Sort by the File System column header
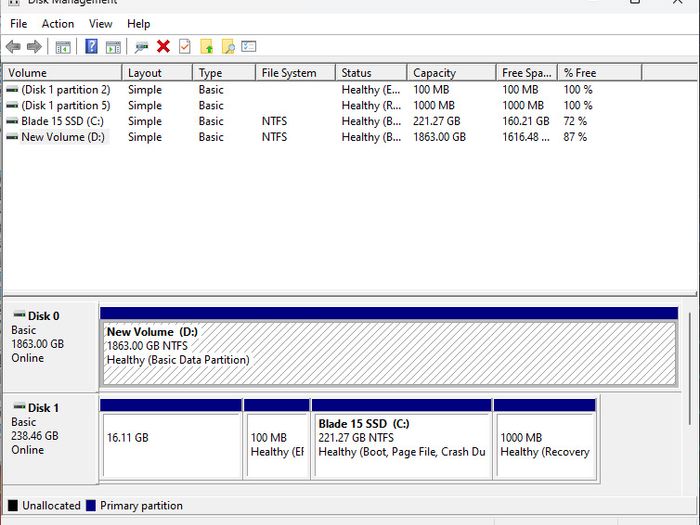 (296, 73)
